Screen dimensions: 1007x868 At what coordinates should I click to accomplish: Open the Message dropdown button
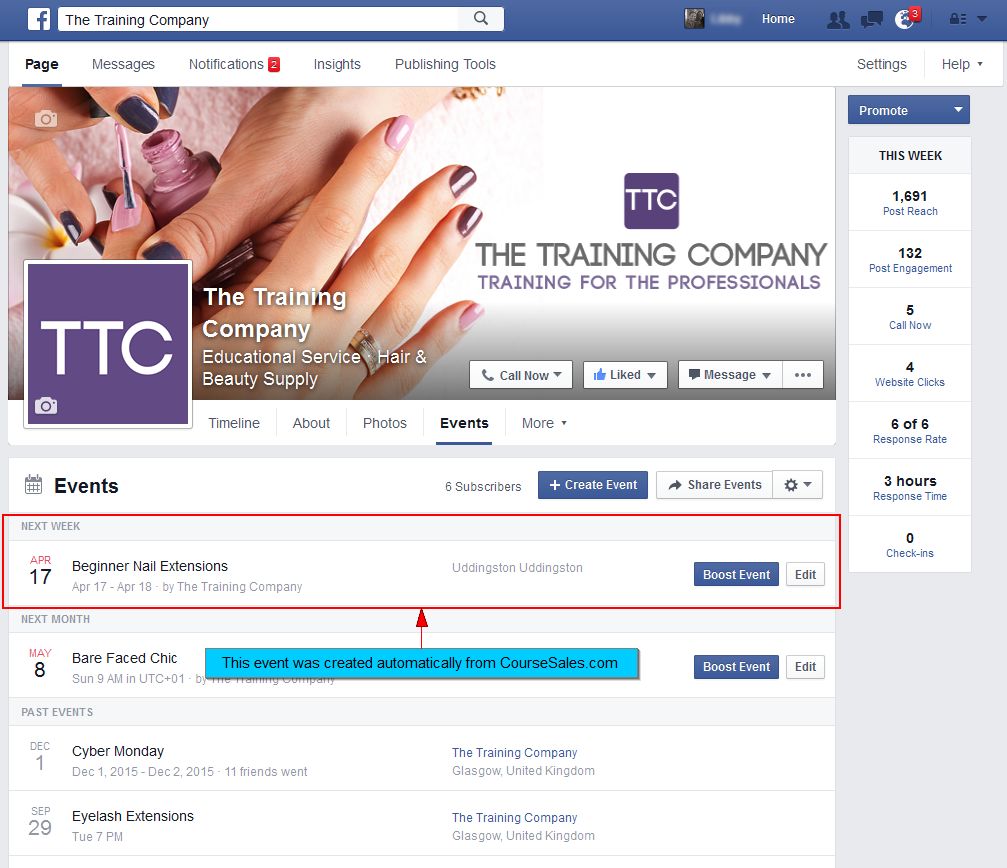point(730,375)
